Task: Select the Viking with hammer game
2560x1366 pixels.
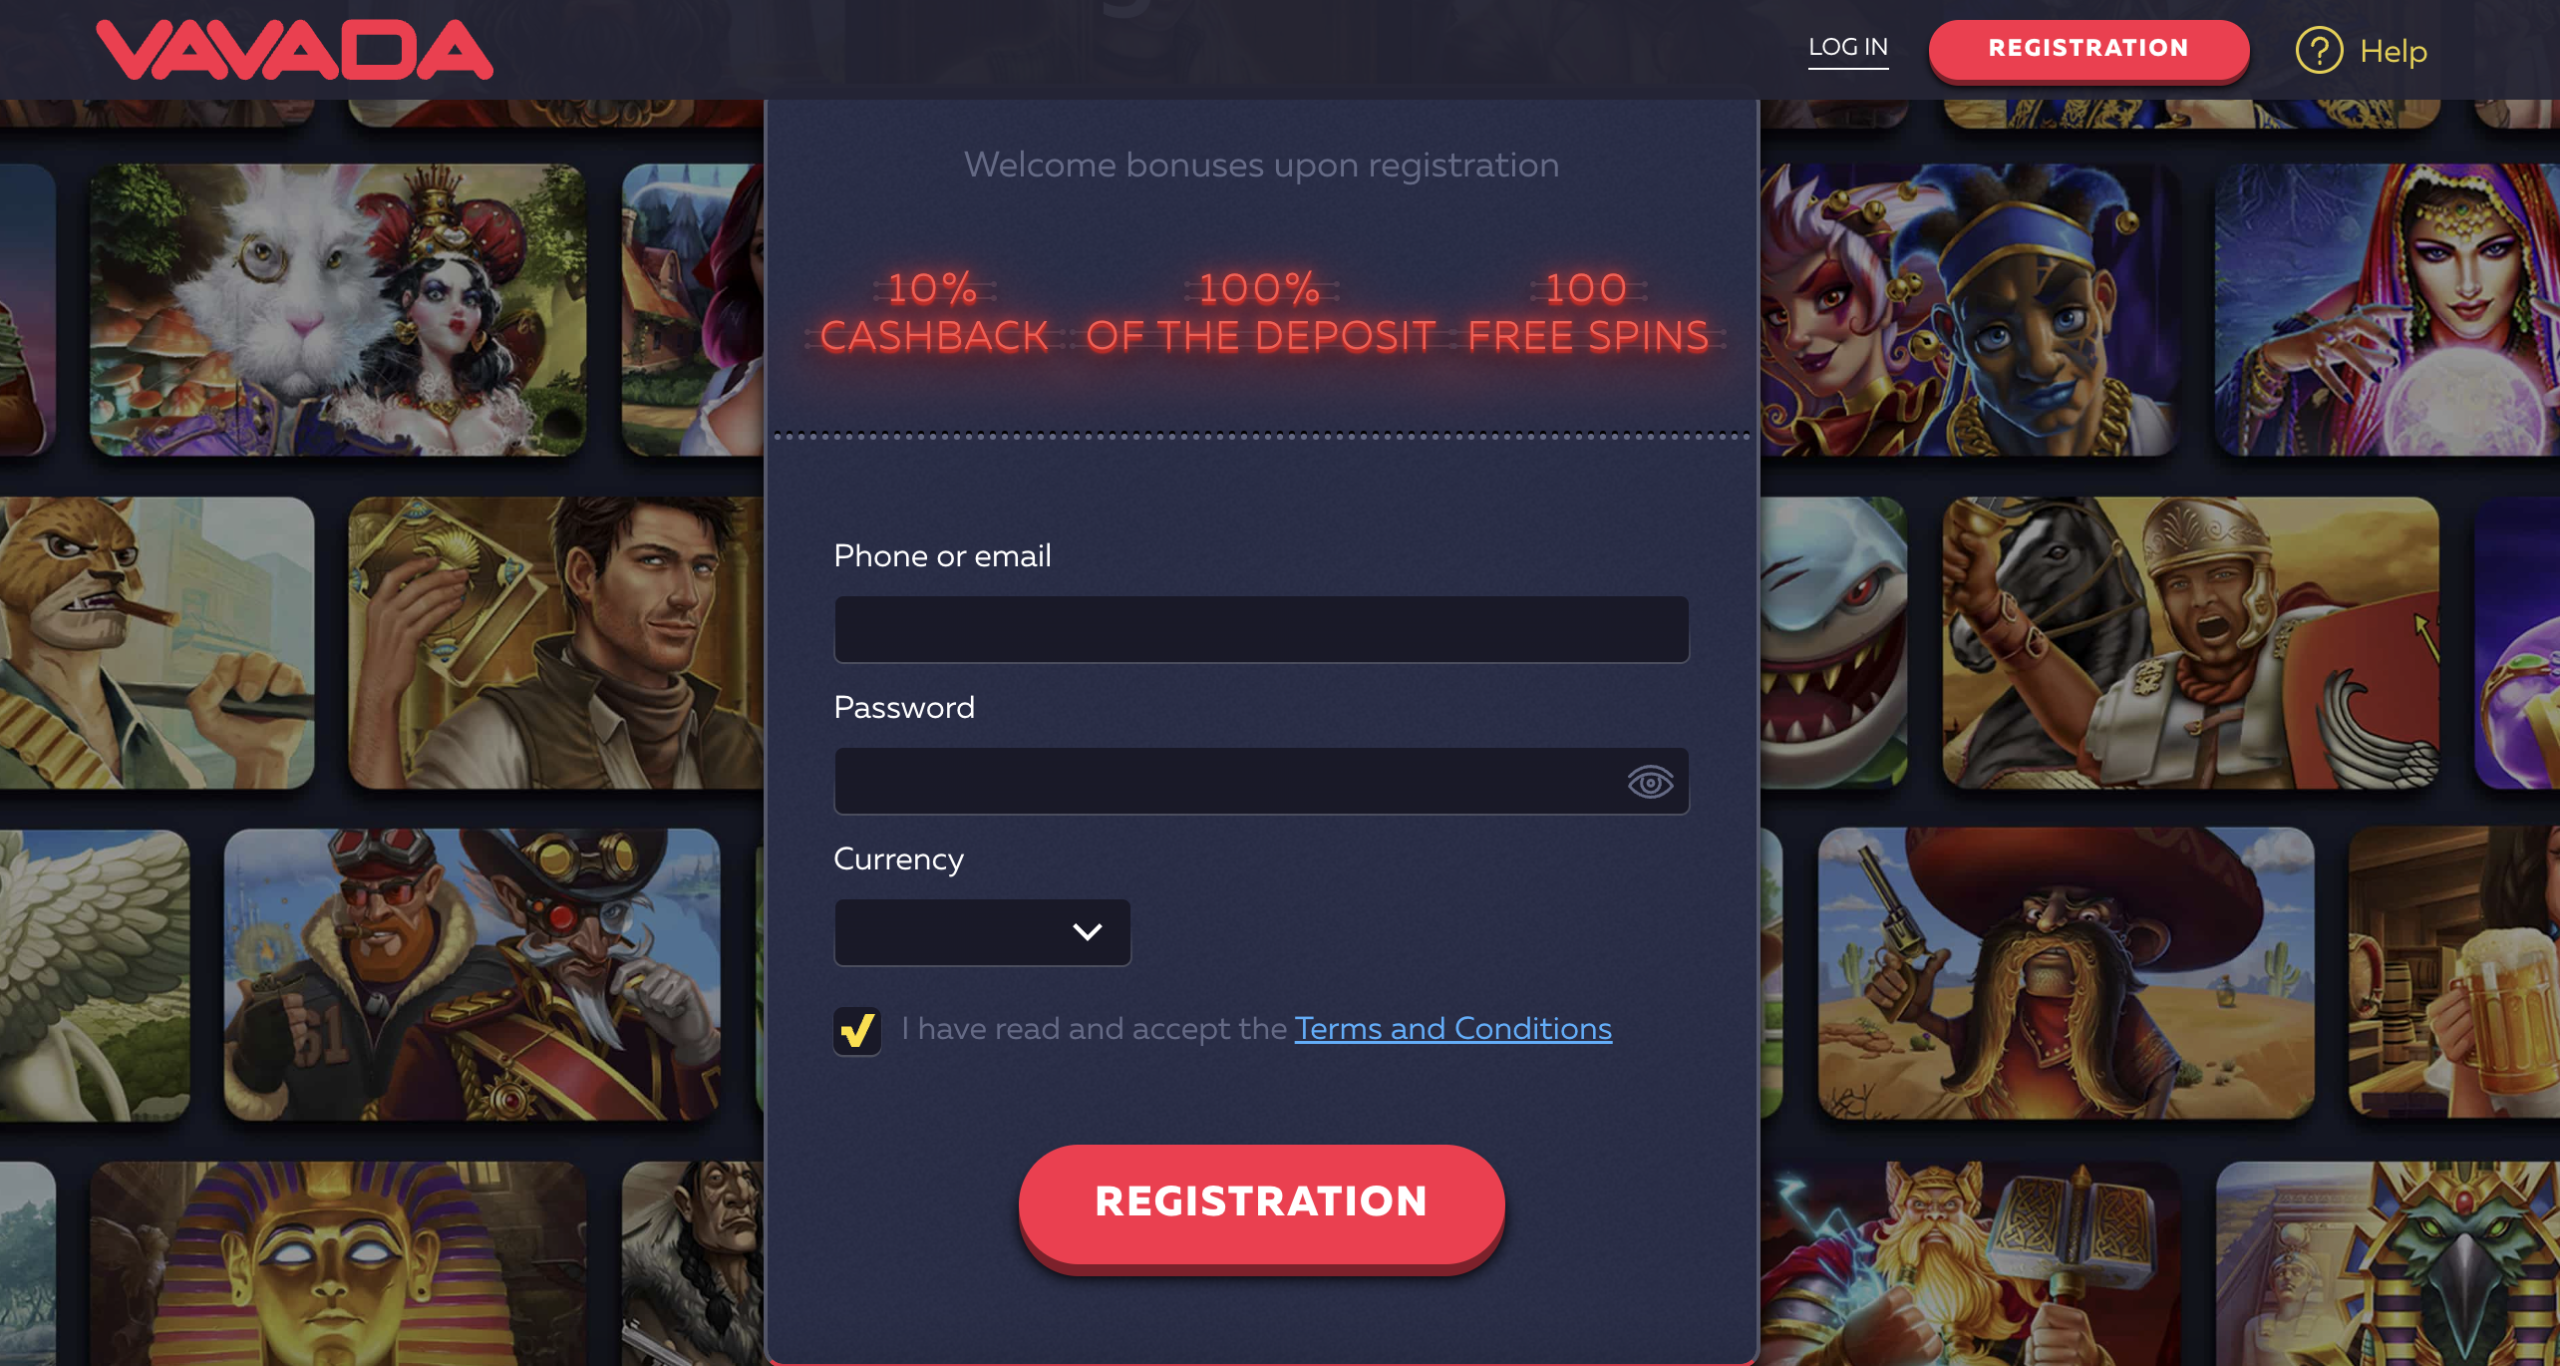Action: pyautogui.click(x=1968, y=1264)
